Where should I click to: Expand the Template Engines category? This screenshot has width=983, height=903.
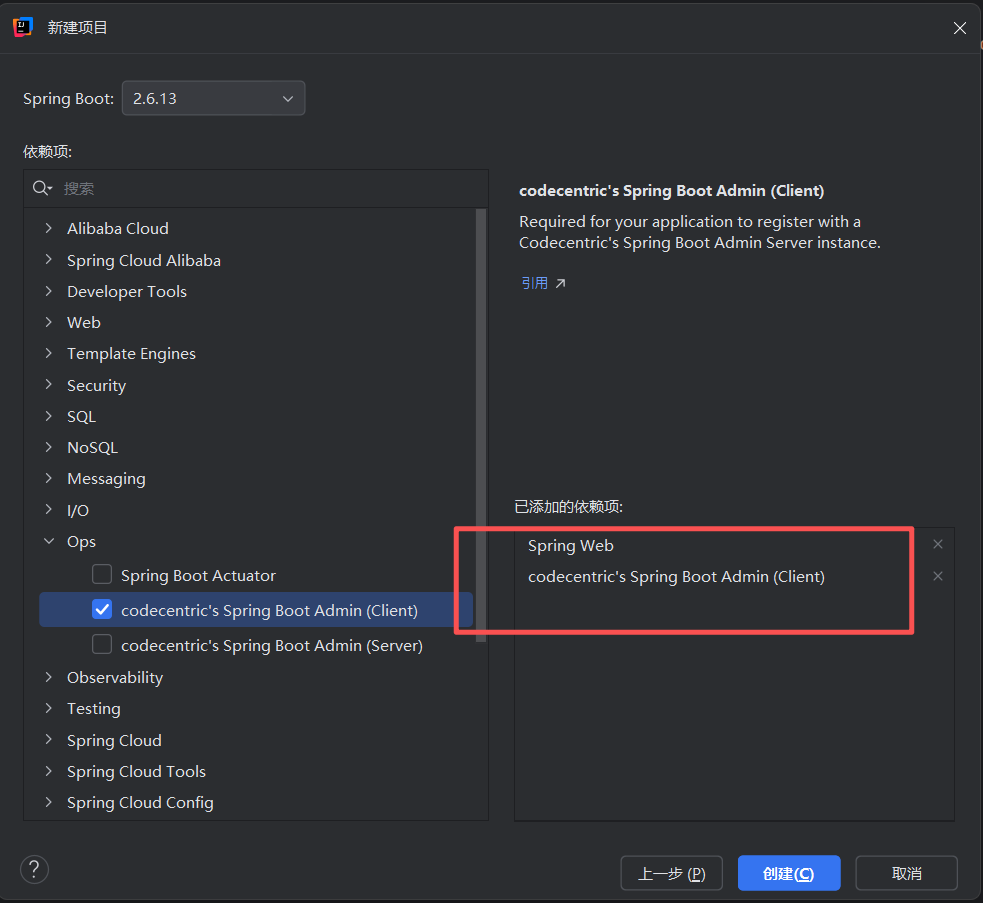coord(49,353)
